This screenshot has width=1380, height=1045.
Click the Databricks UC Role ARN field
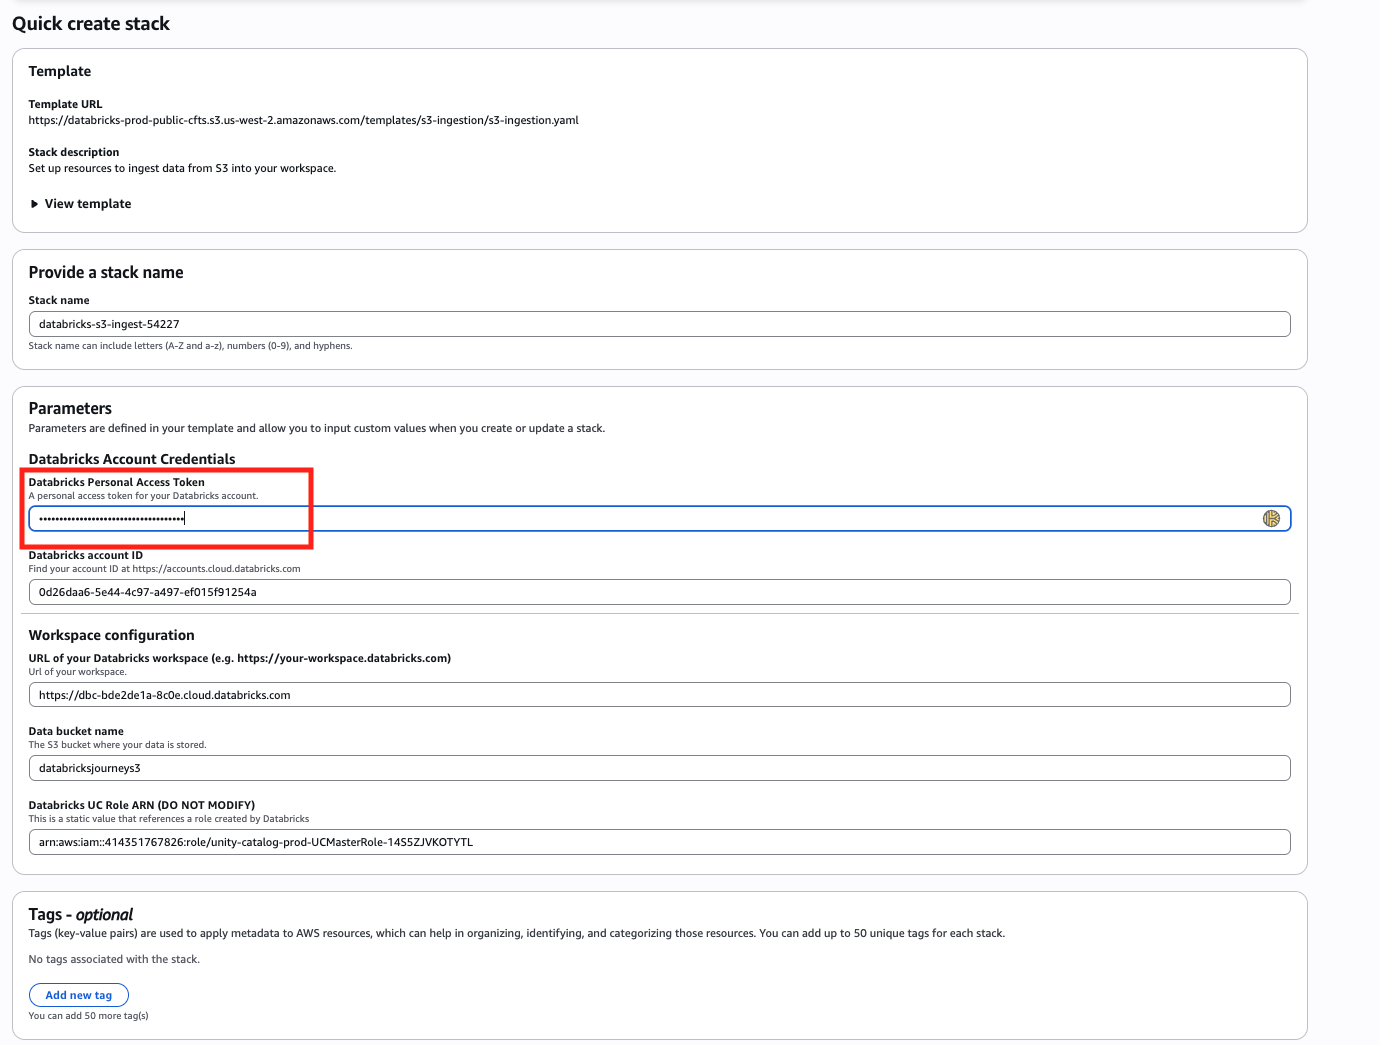(x=659, y=842)
